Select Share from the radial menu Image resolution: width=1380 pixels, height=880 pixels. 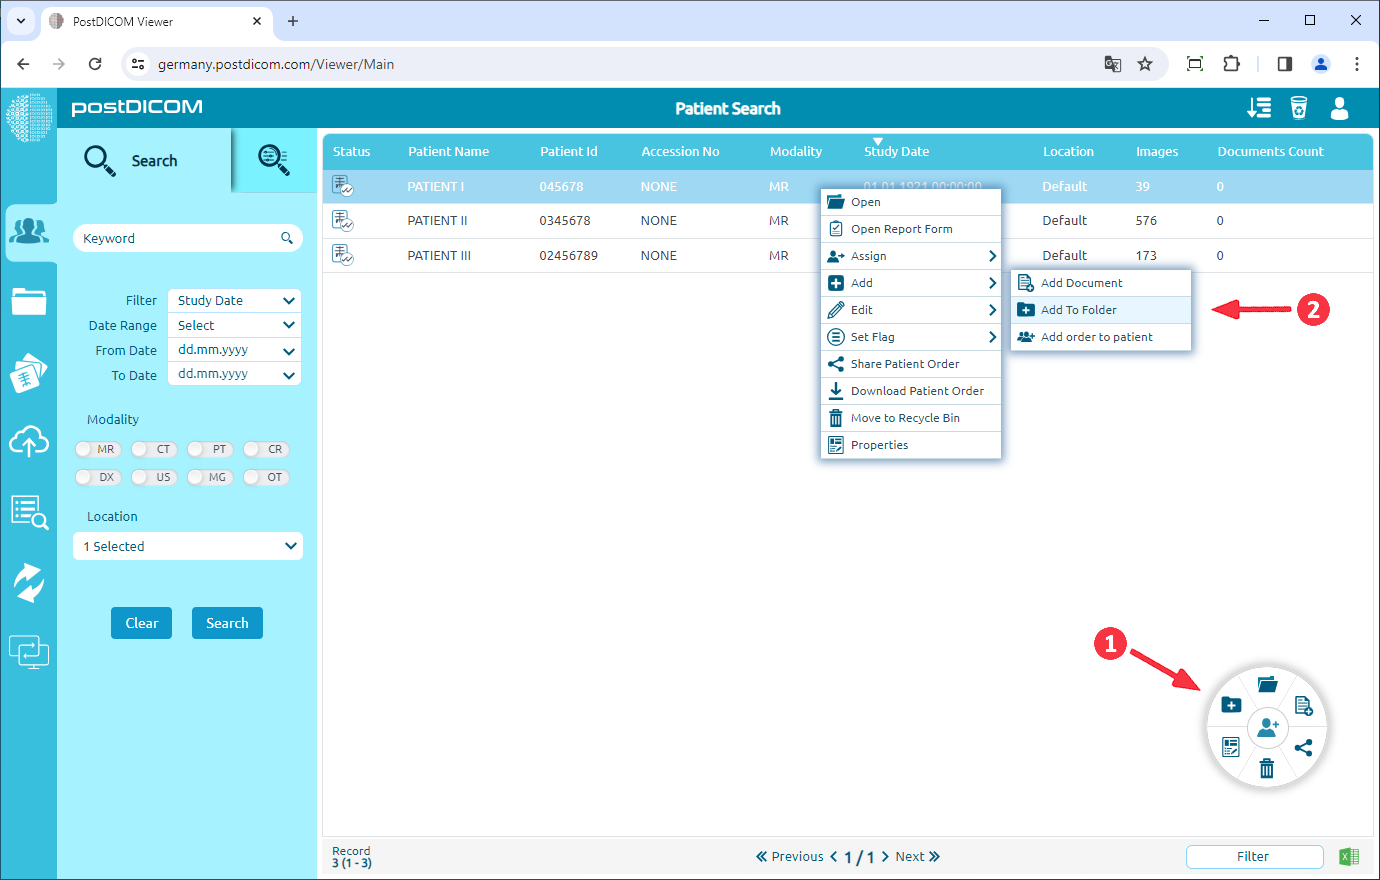[1303, 747]
